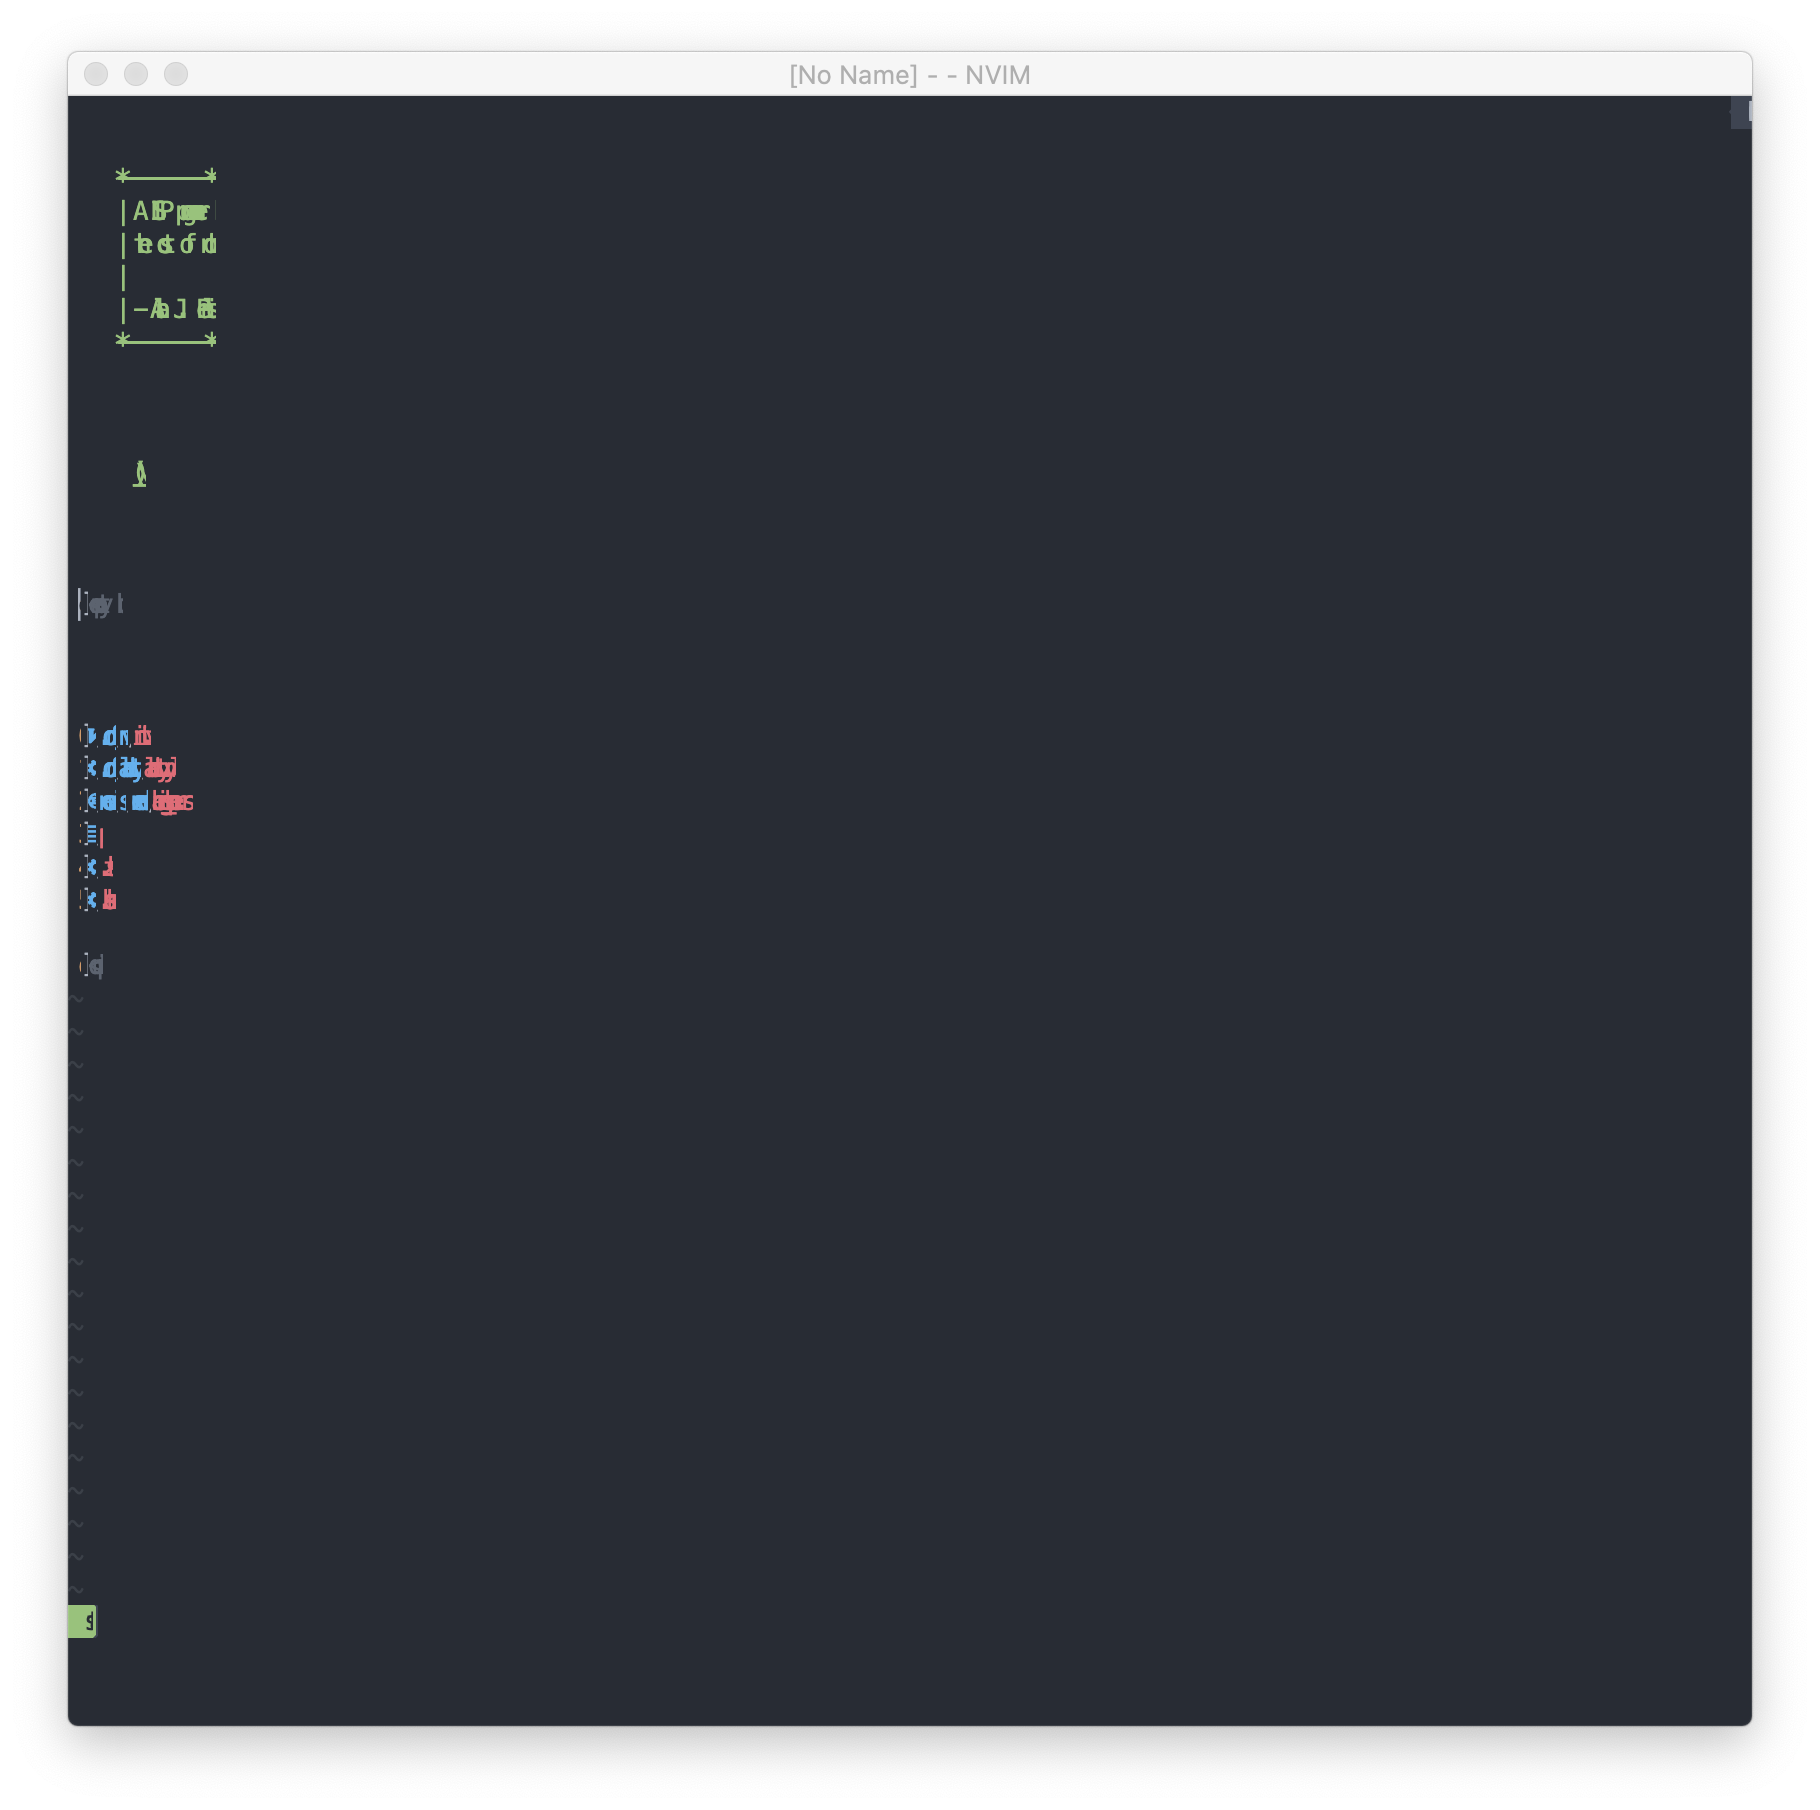
Task: Maximize the NVIM window with the third title-bar button
Action: (x=176, y=74)
